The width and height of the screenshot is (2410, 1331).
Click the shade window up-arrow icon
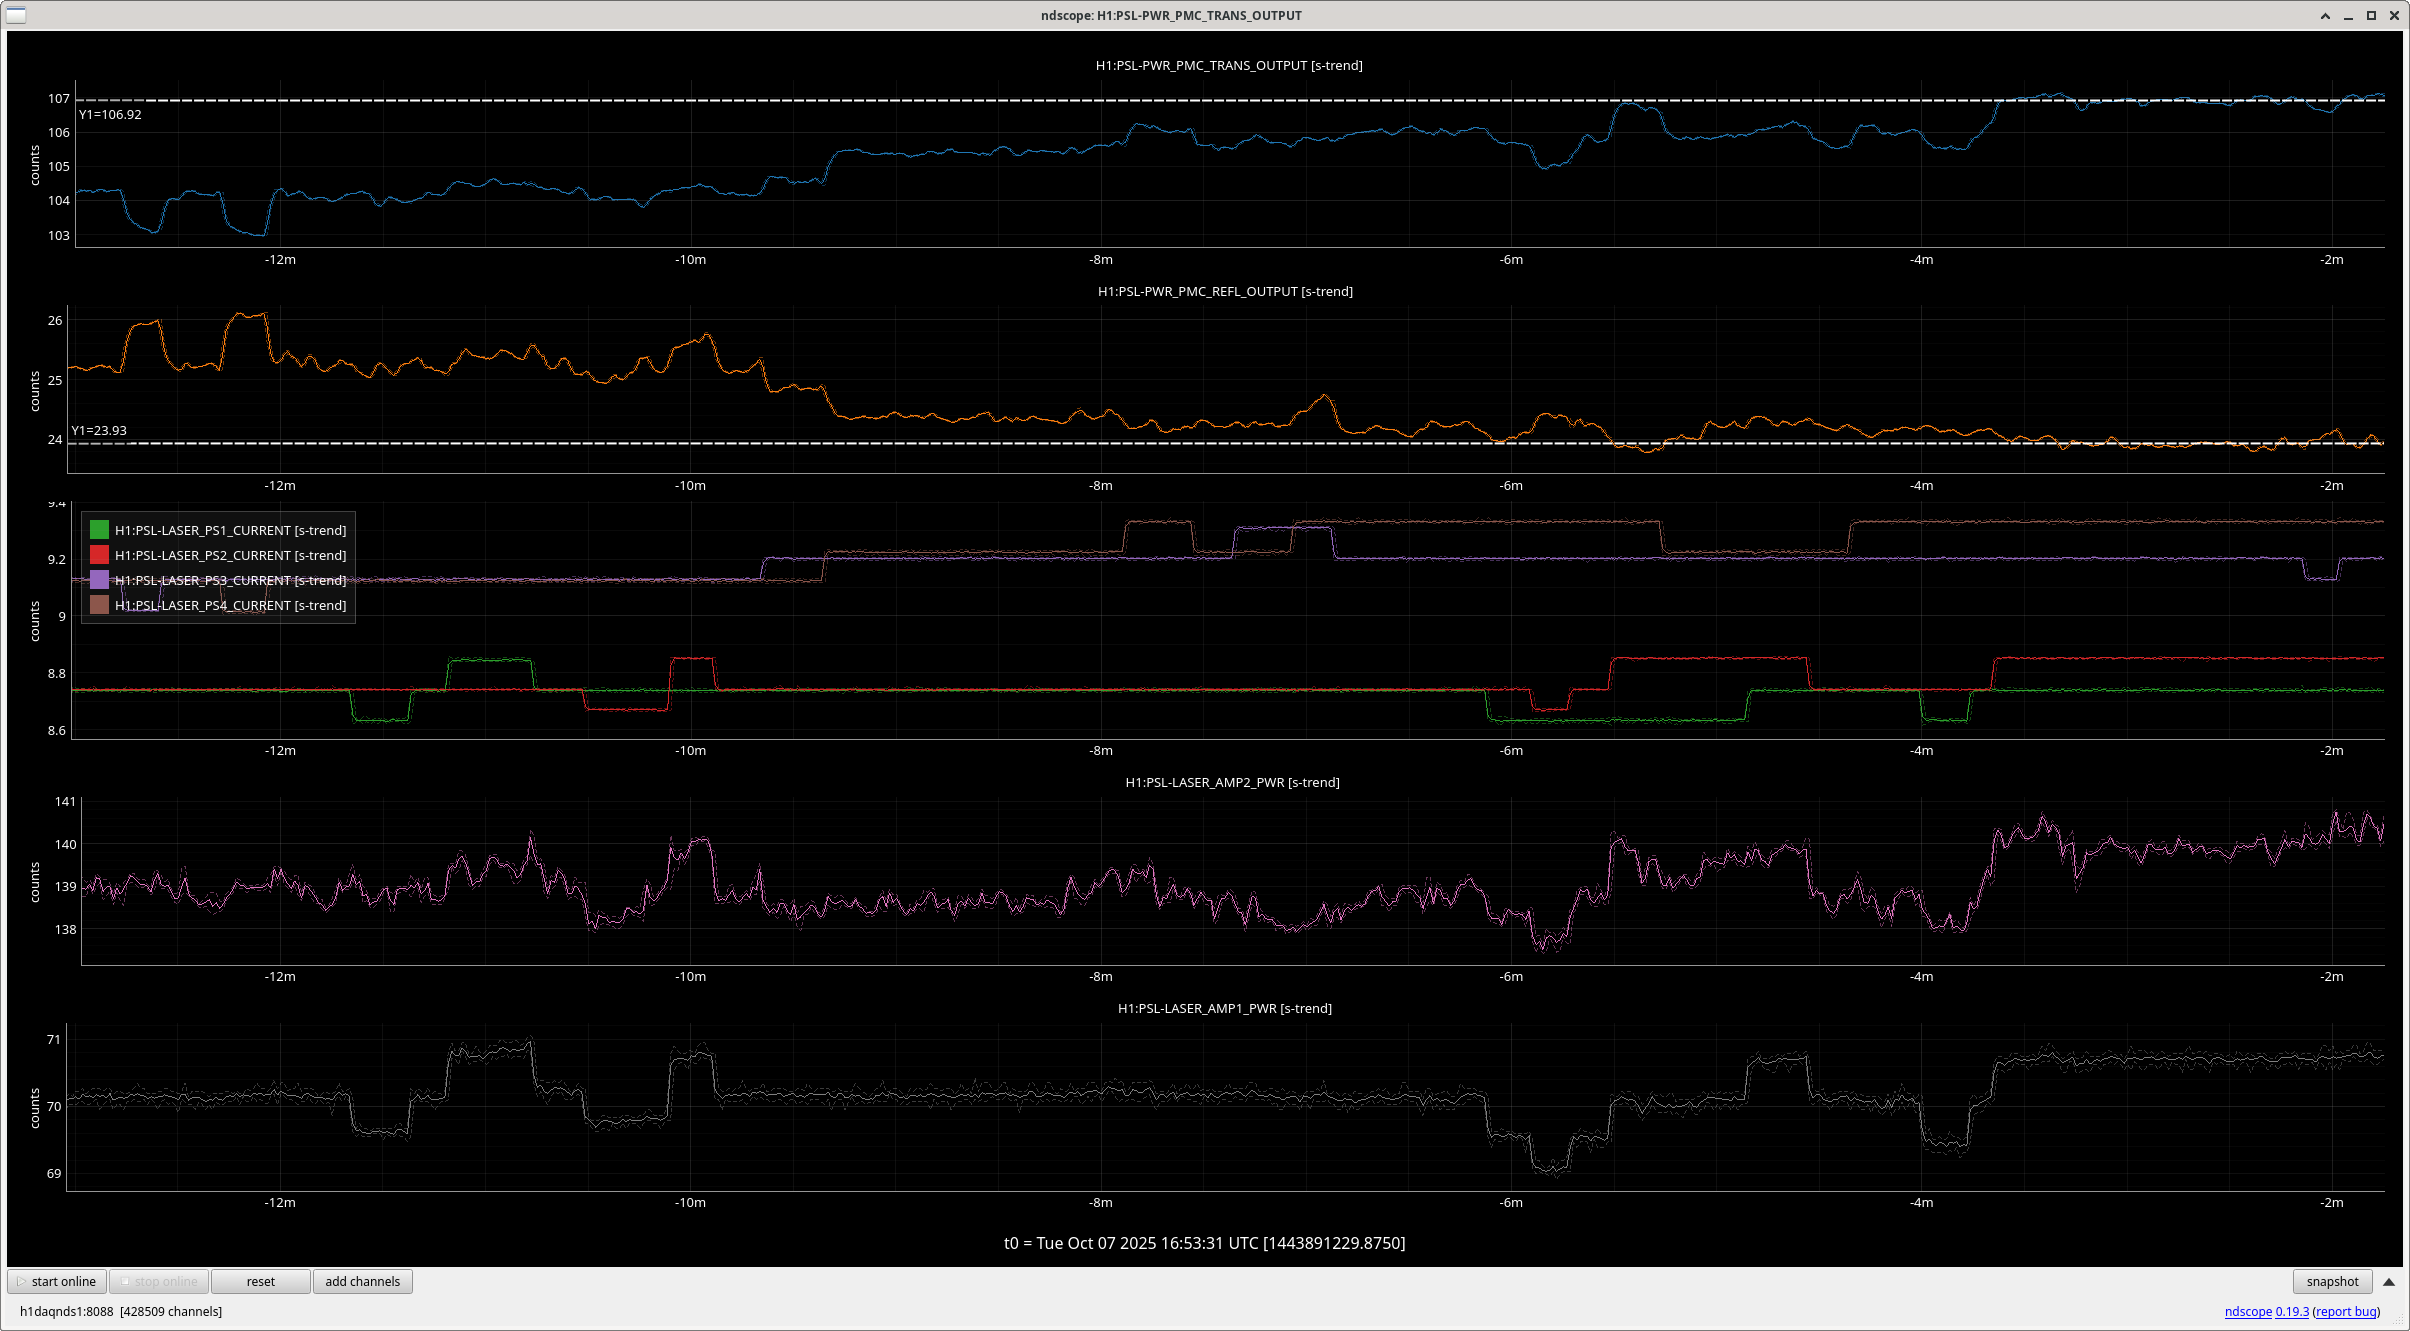point(2325,15)
